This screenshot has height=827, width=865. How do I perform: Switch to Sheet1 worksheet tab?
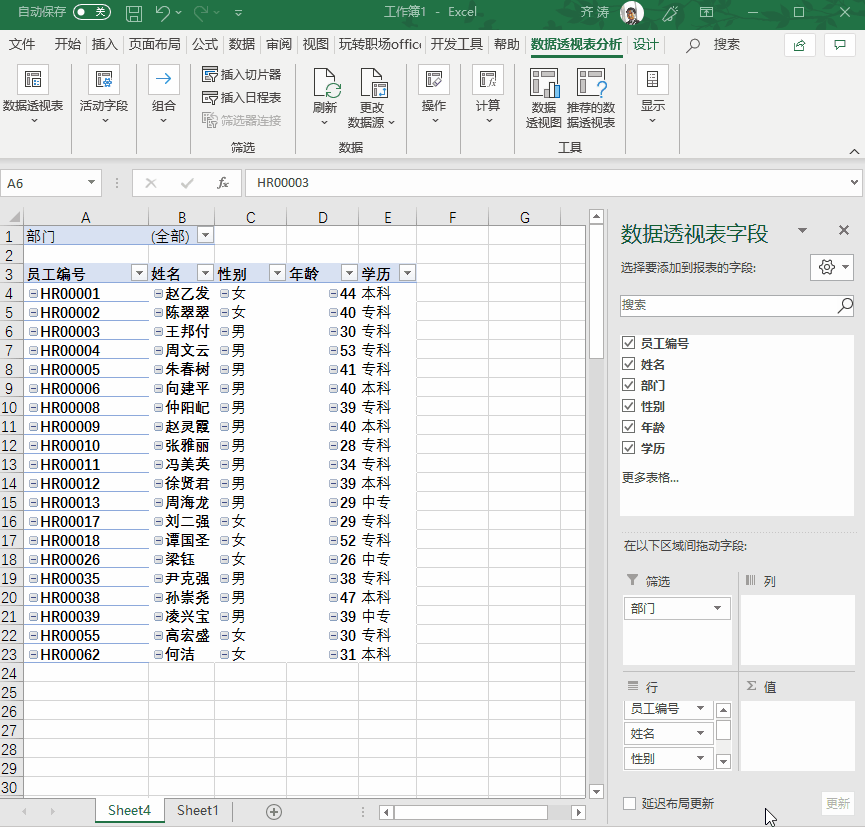click(198, 810)
